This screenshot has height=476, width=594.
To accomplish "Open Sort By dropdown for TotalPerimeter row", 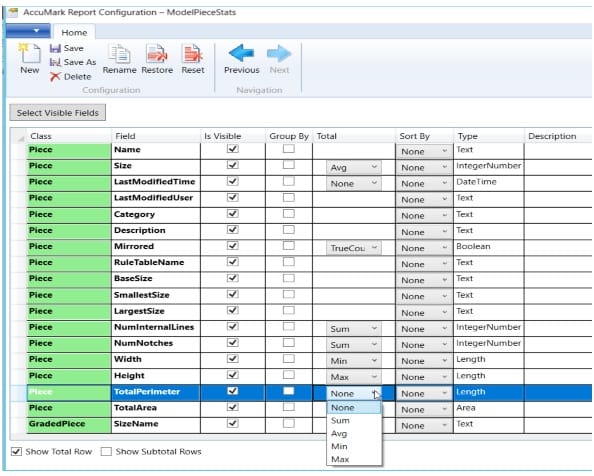I will pos(424,393).
